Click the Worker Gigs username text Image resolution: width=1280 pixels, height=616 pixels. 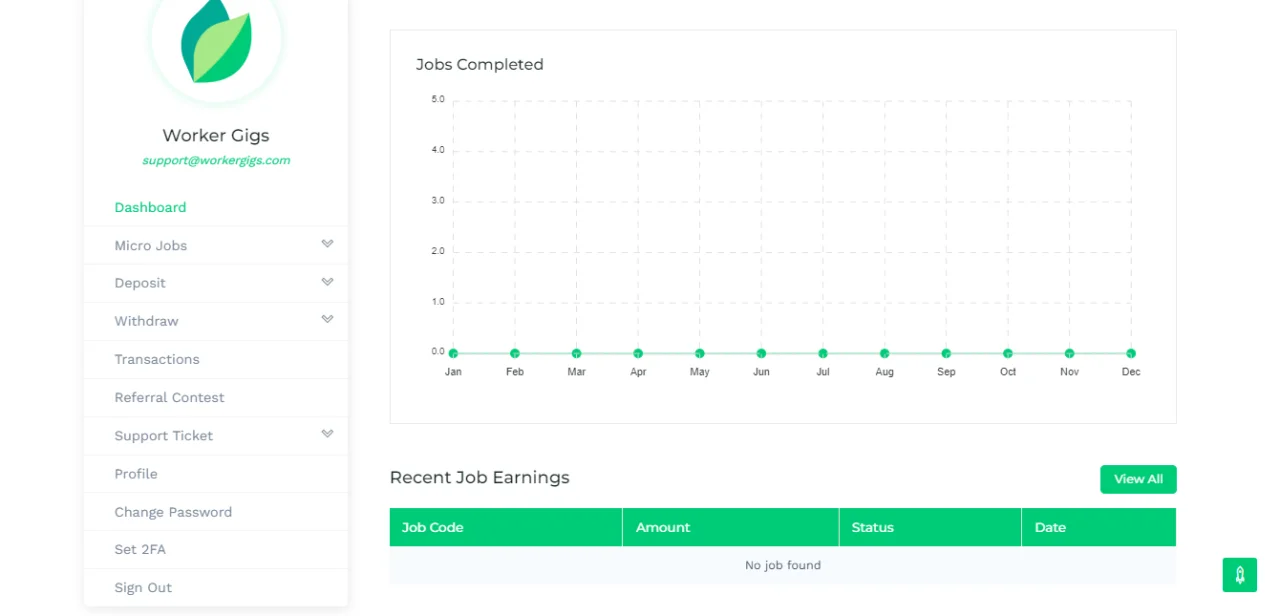[216, 135]
